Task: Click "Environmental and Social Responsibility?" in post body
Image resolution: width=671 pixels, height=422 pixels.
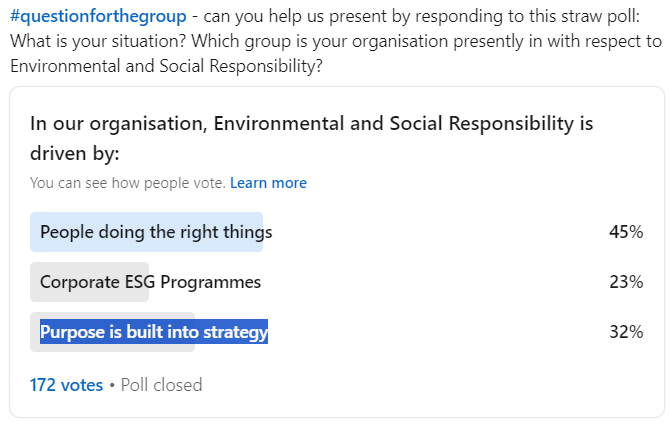Action: point(166,66)
